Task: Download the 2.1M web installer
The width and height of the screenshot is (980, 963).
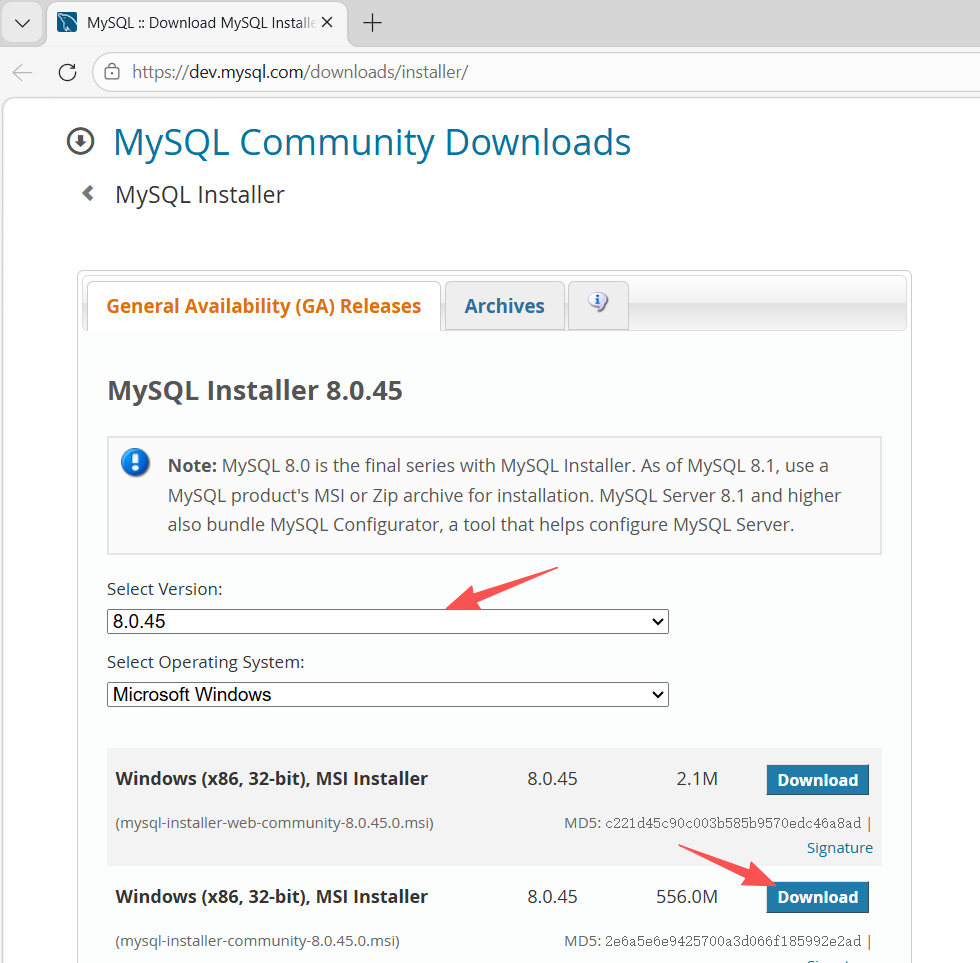Action: (x=818, y=780)
